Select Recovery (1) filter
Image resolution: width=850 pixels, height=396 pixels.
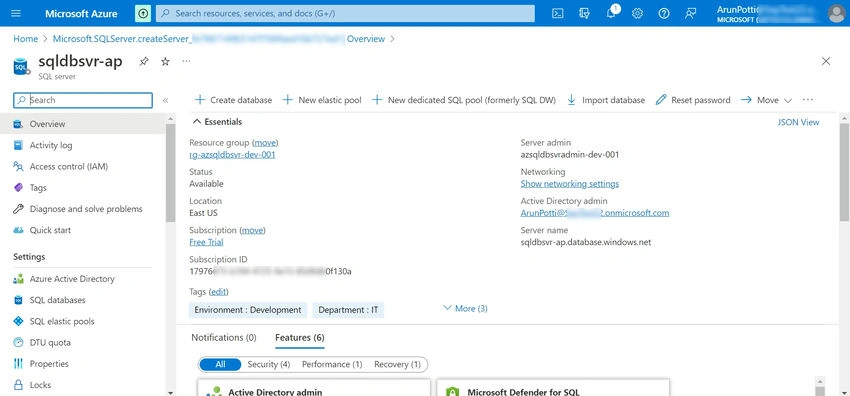click(x=397, y=365)
